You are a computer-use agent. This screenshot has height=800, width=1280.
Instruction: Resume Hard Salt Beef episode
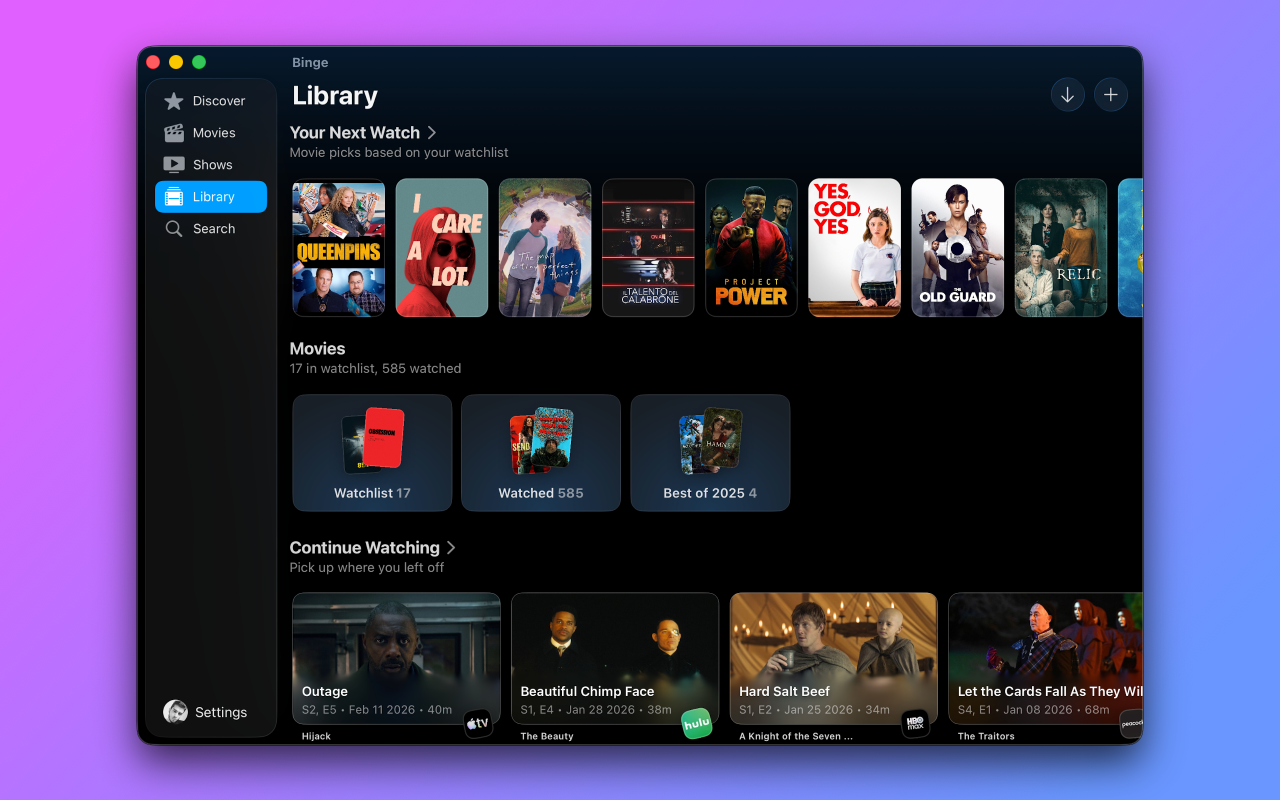[834, 658]
